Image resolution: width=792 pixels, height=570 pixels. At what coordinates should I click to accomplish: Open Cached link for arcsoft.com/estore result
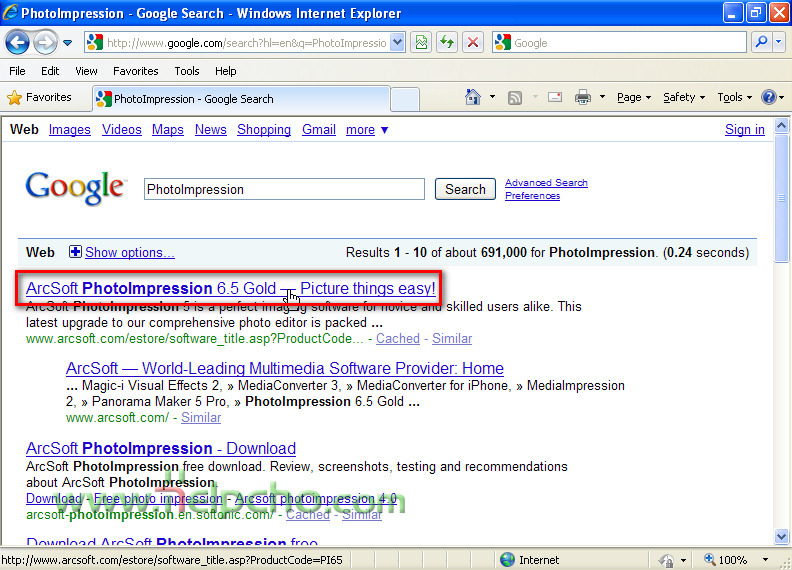click(x=398, y=339)
